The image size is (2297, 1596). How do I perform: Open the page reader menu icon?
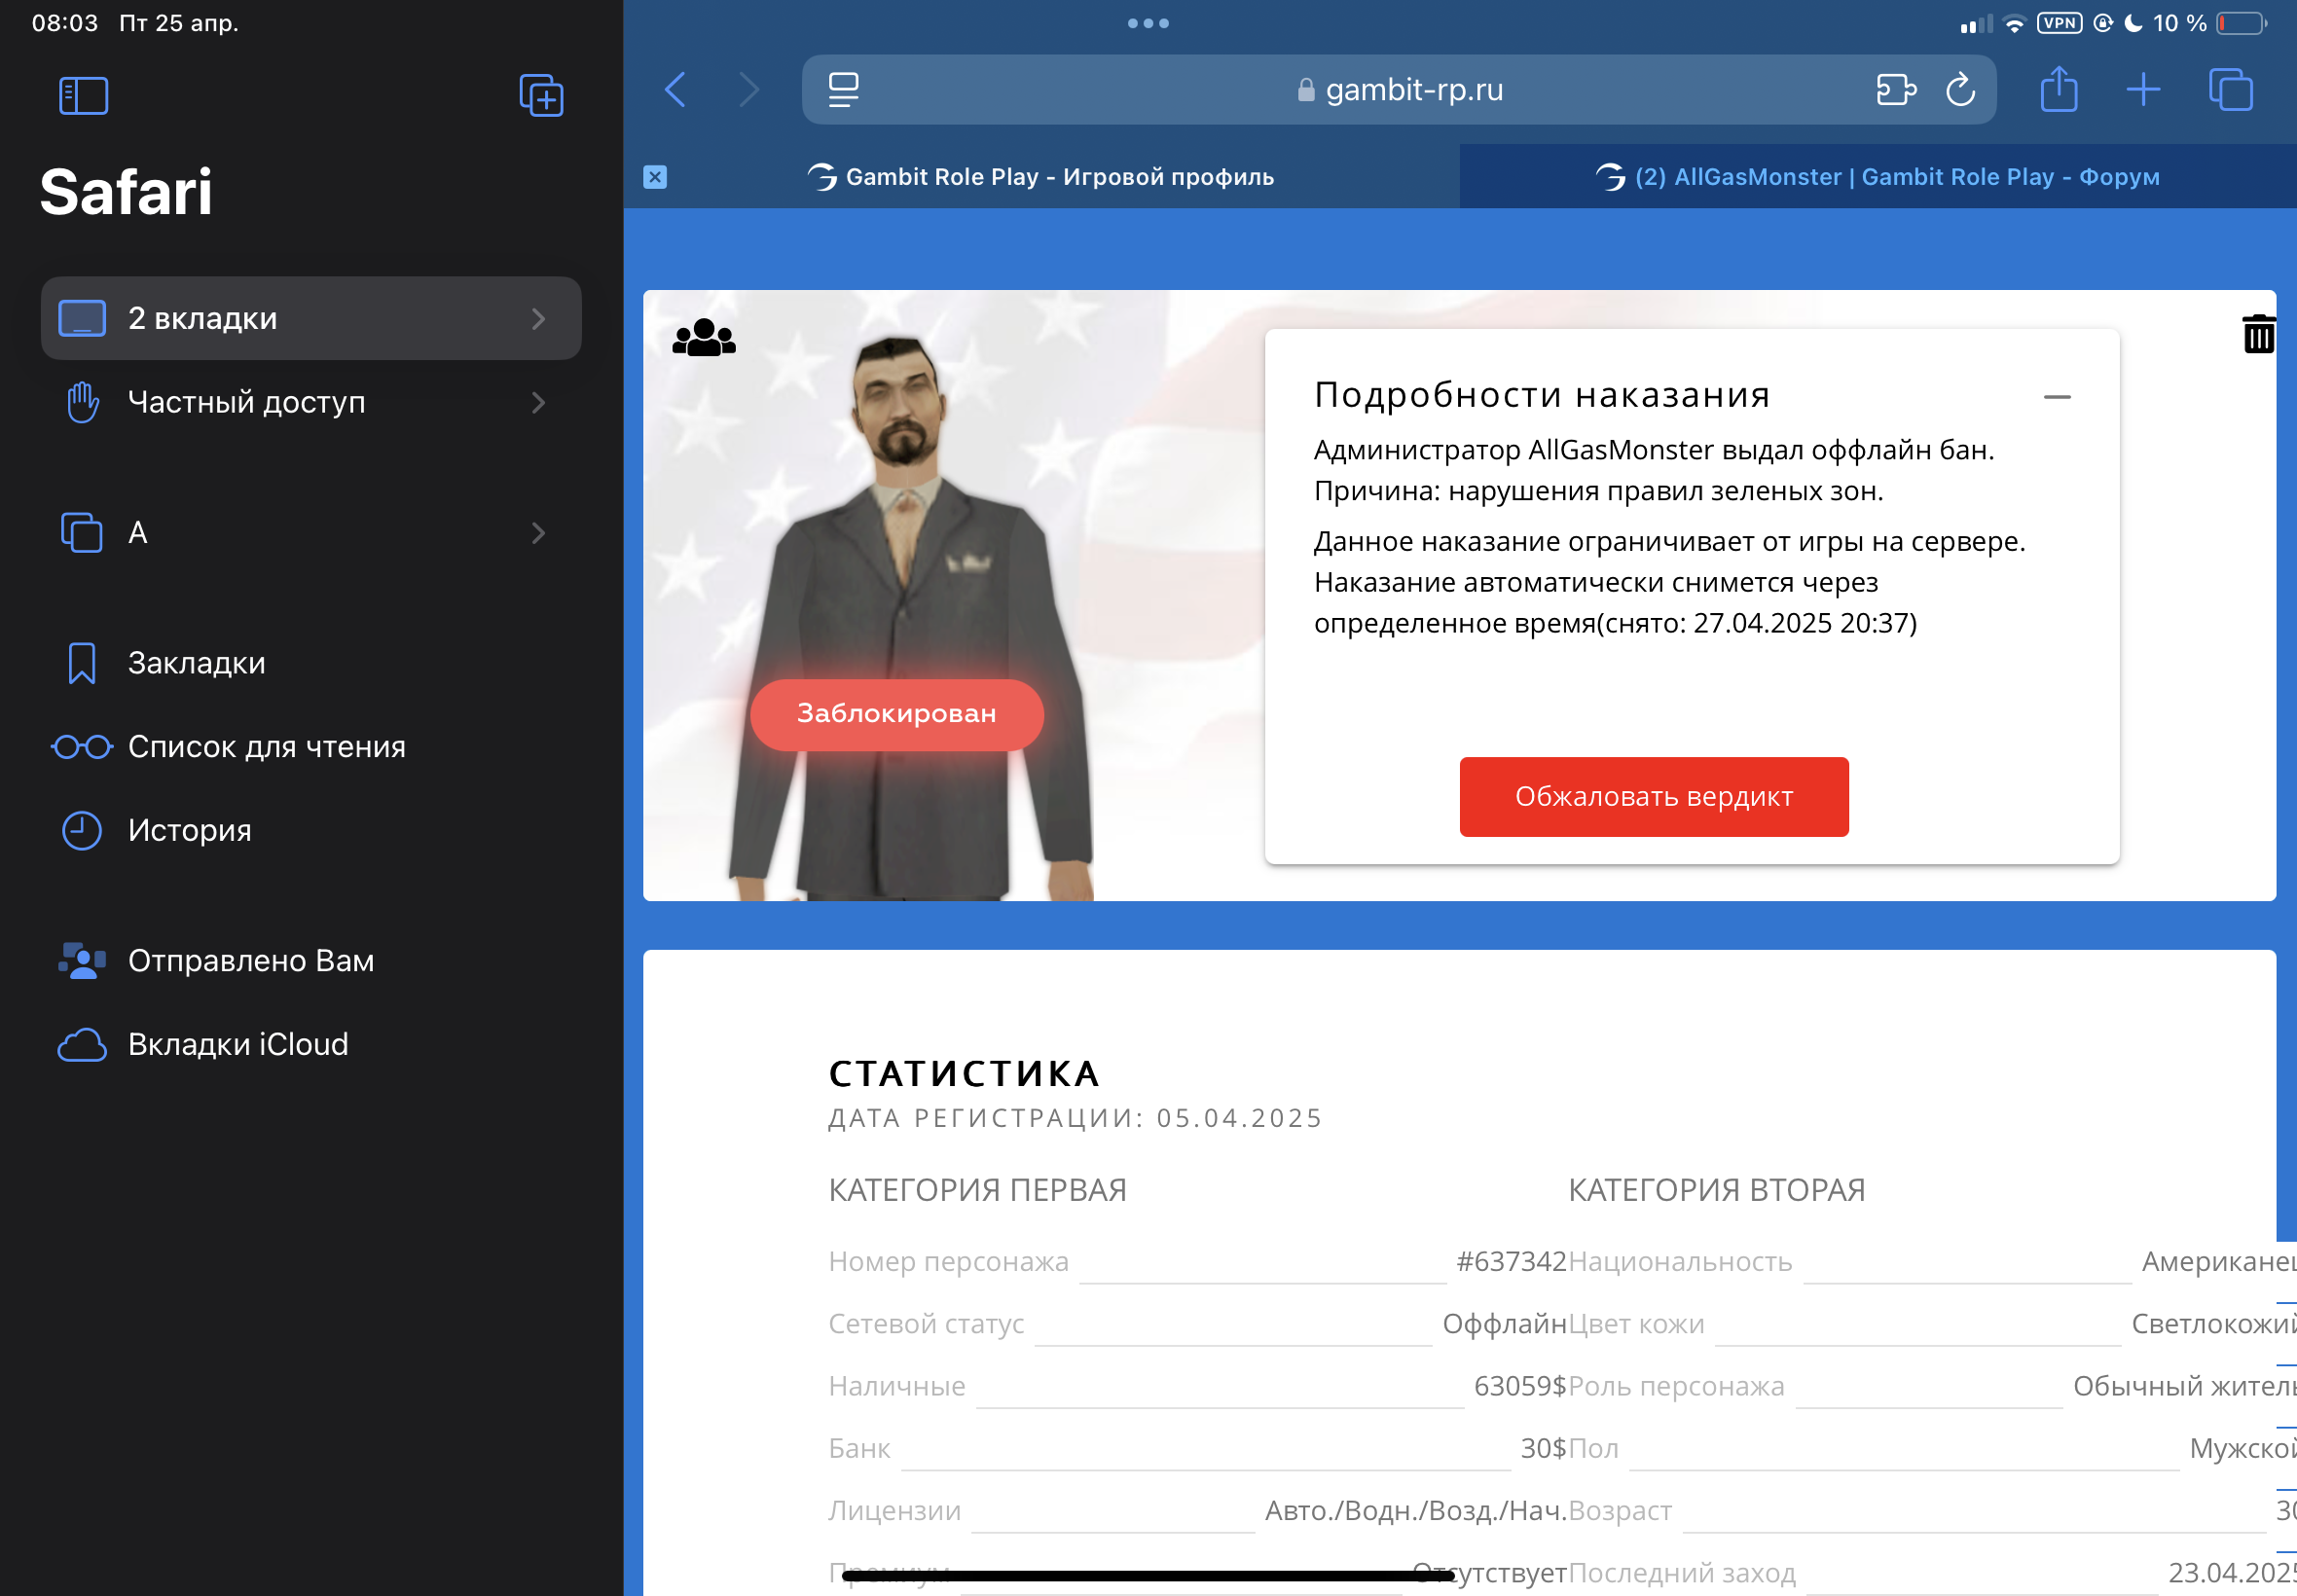843,90
